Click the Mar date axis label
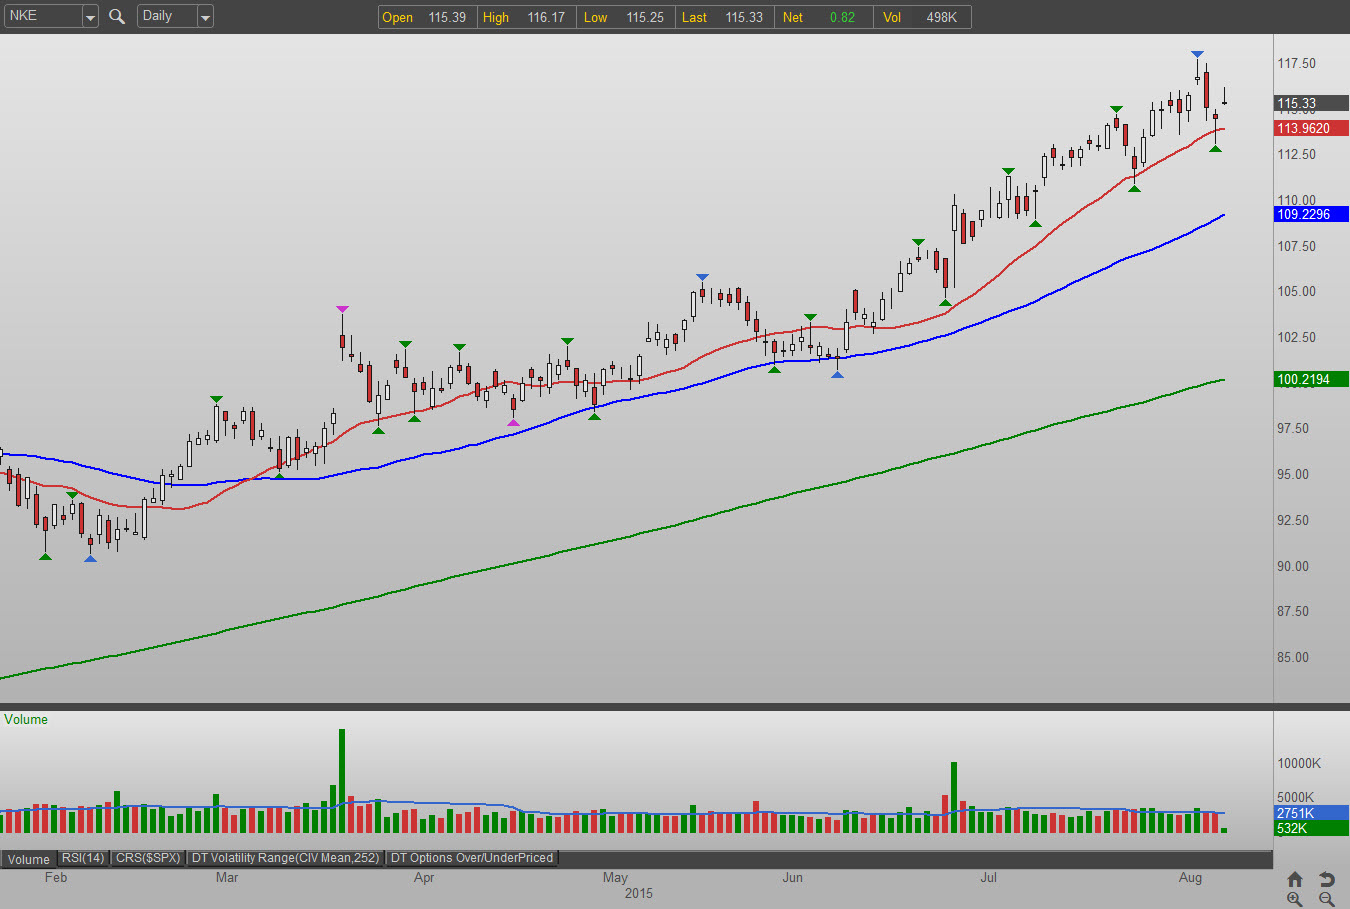 227,877
